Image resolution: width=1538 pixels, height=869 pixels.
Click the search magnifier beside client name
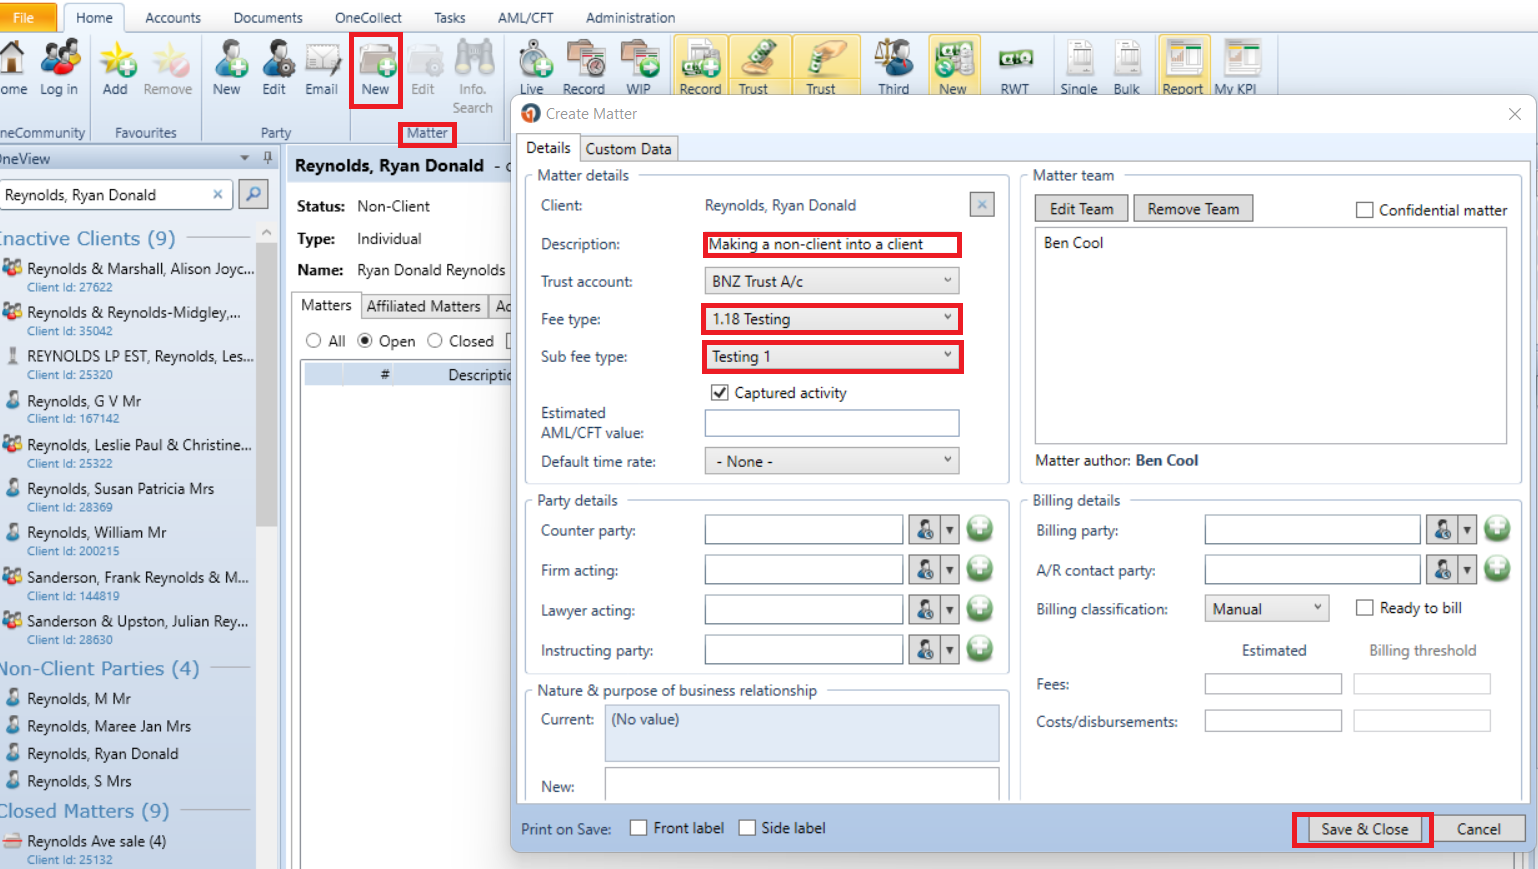(254, 194)
